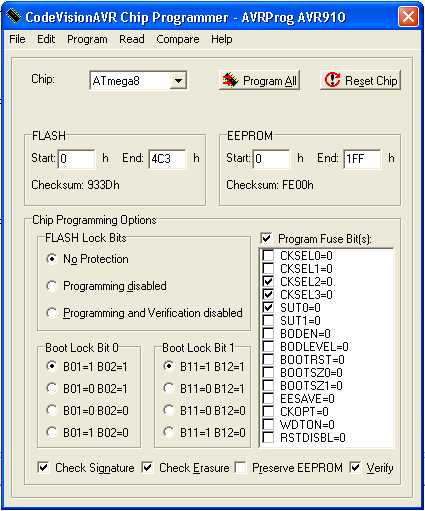The image size is (425, 511).
Task: Click the chip icon in title bar
Action: click(13, 16)
